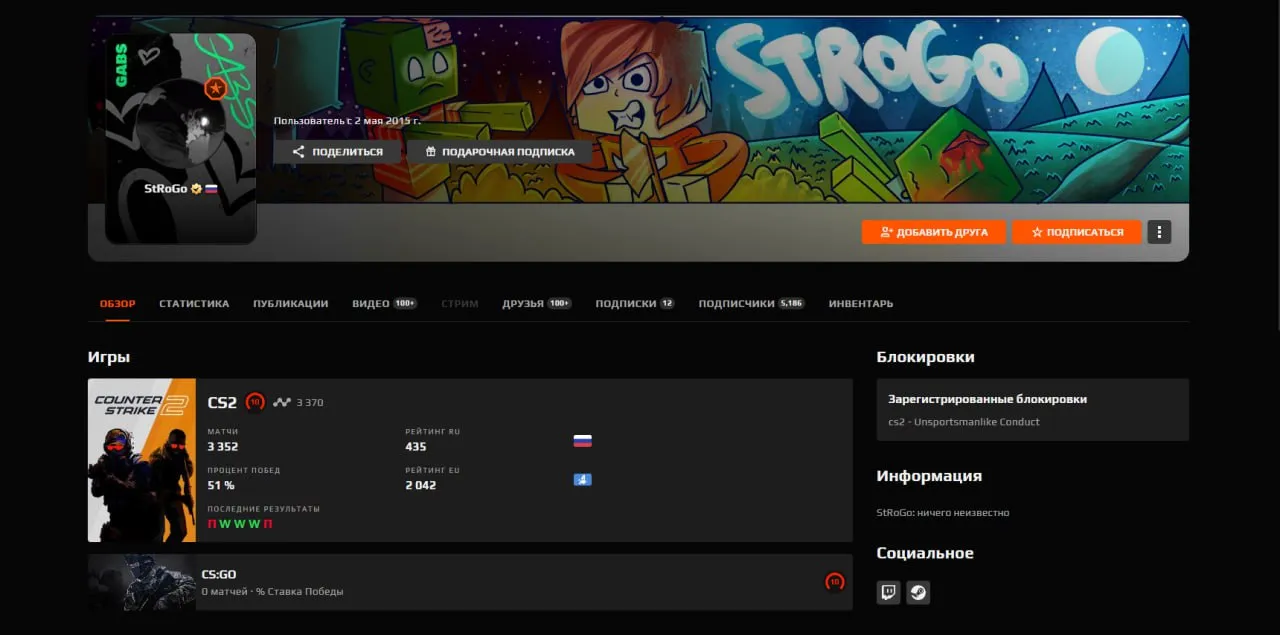Screen dimensions: 1280x635
Task: Click the CS:GO level 10 skill badge
Action: (834, 582)
